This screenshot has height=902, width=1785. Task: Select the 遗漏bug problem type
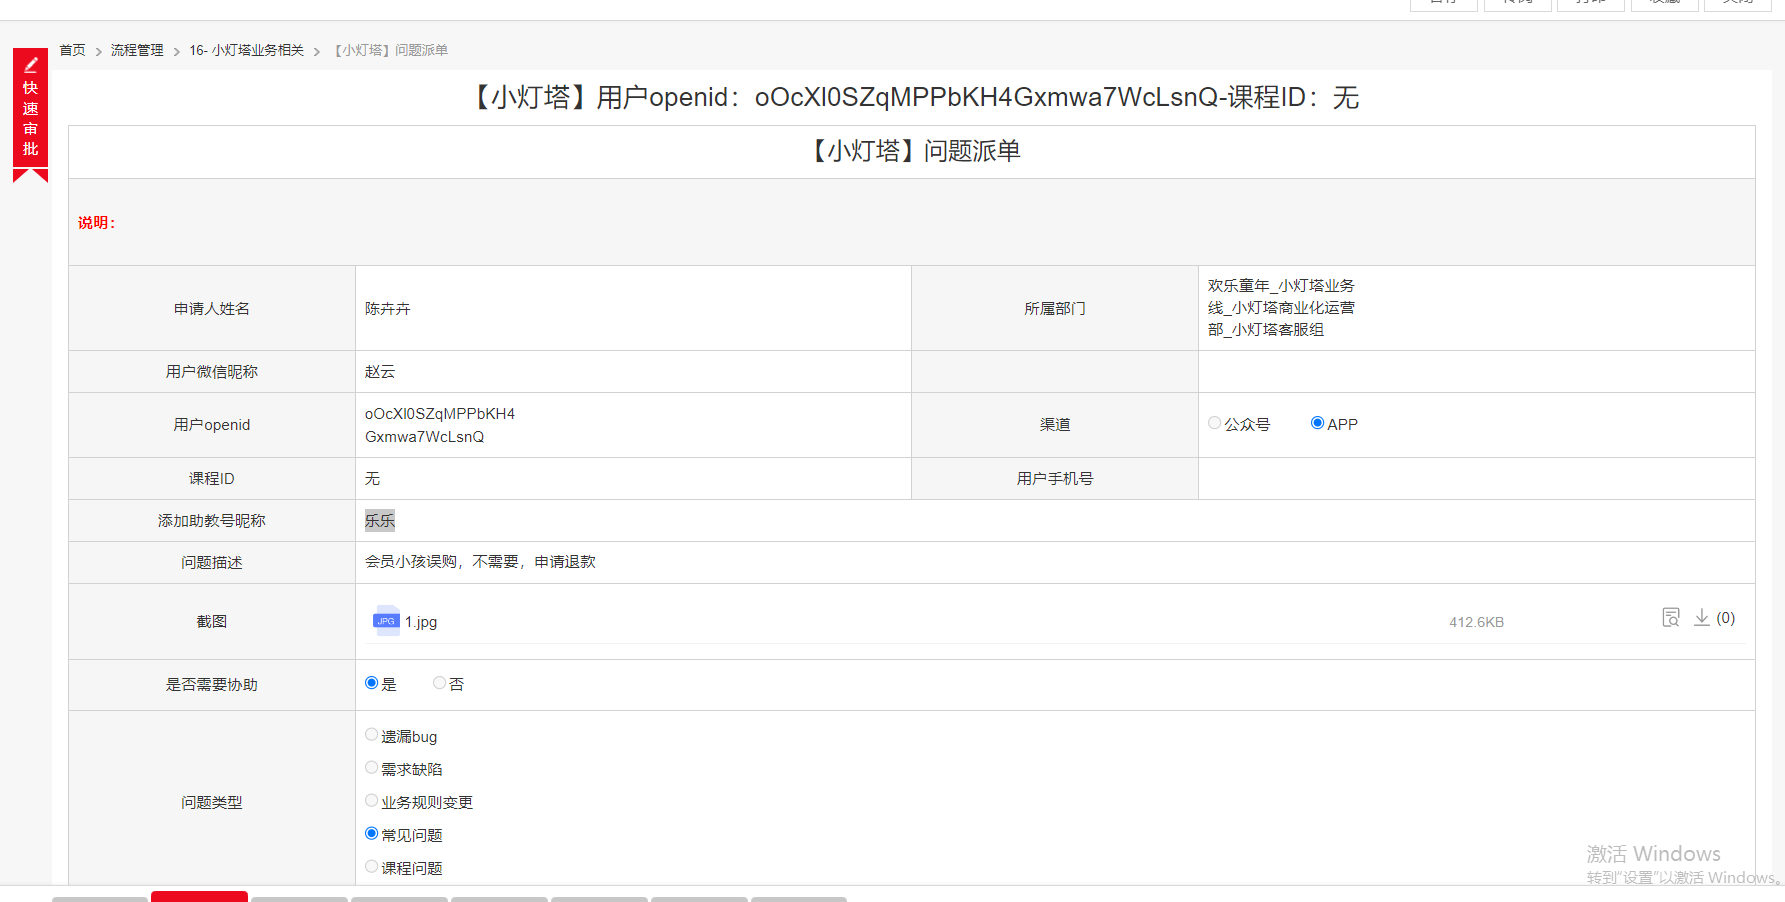point(372,735)
